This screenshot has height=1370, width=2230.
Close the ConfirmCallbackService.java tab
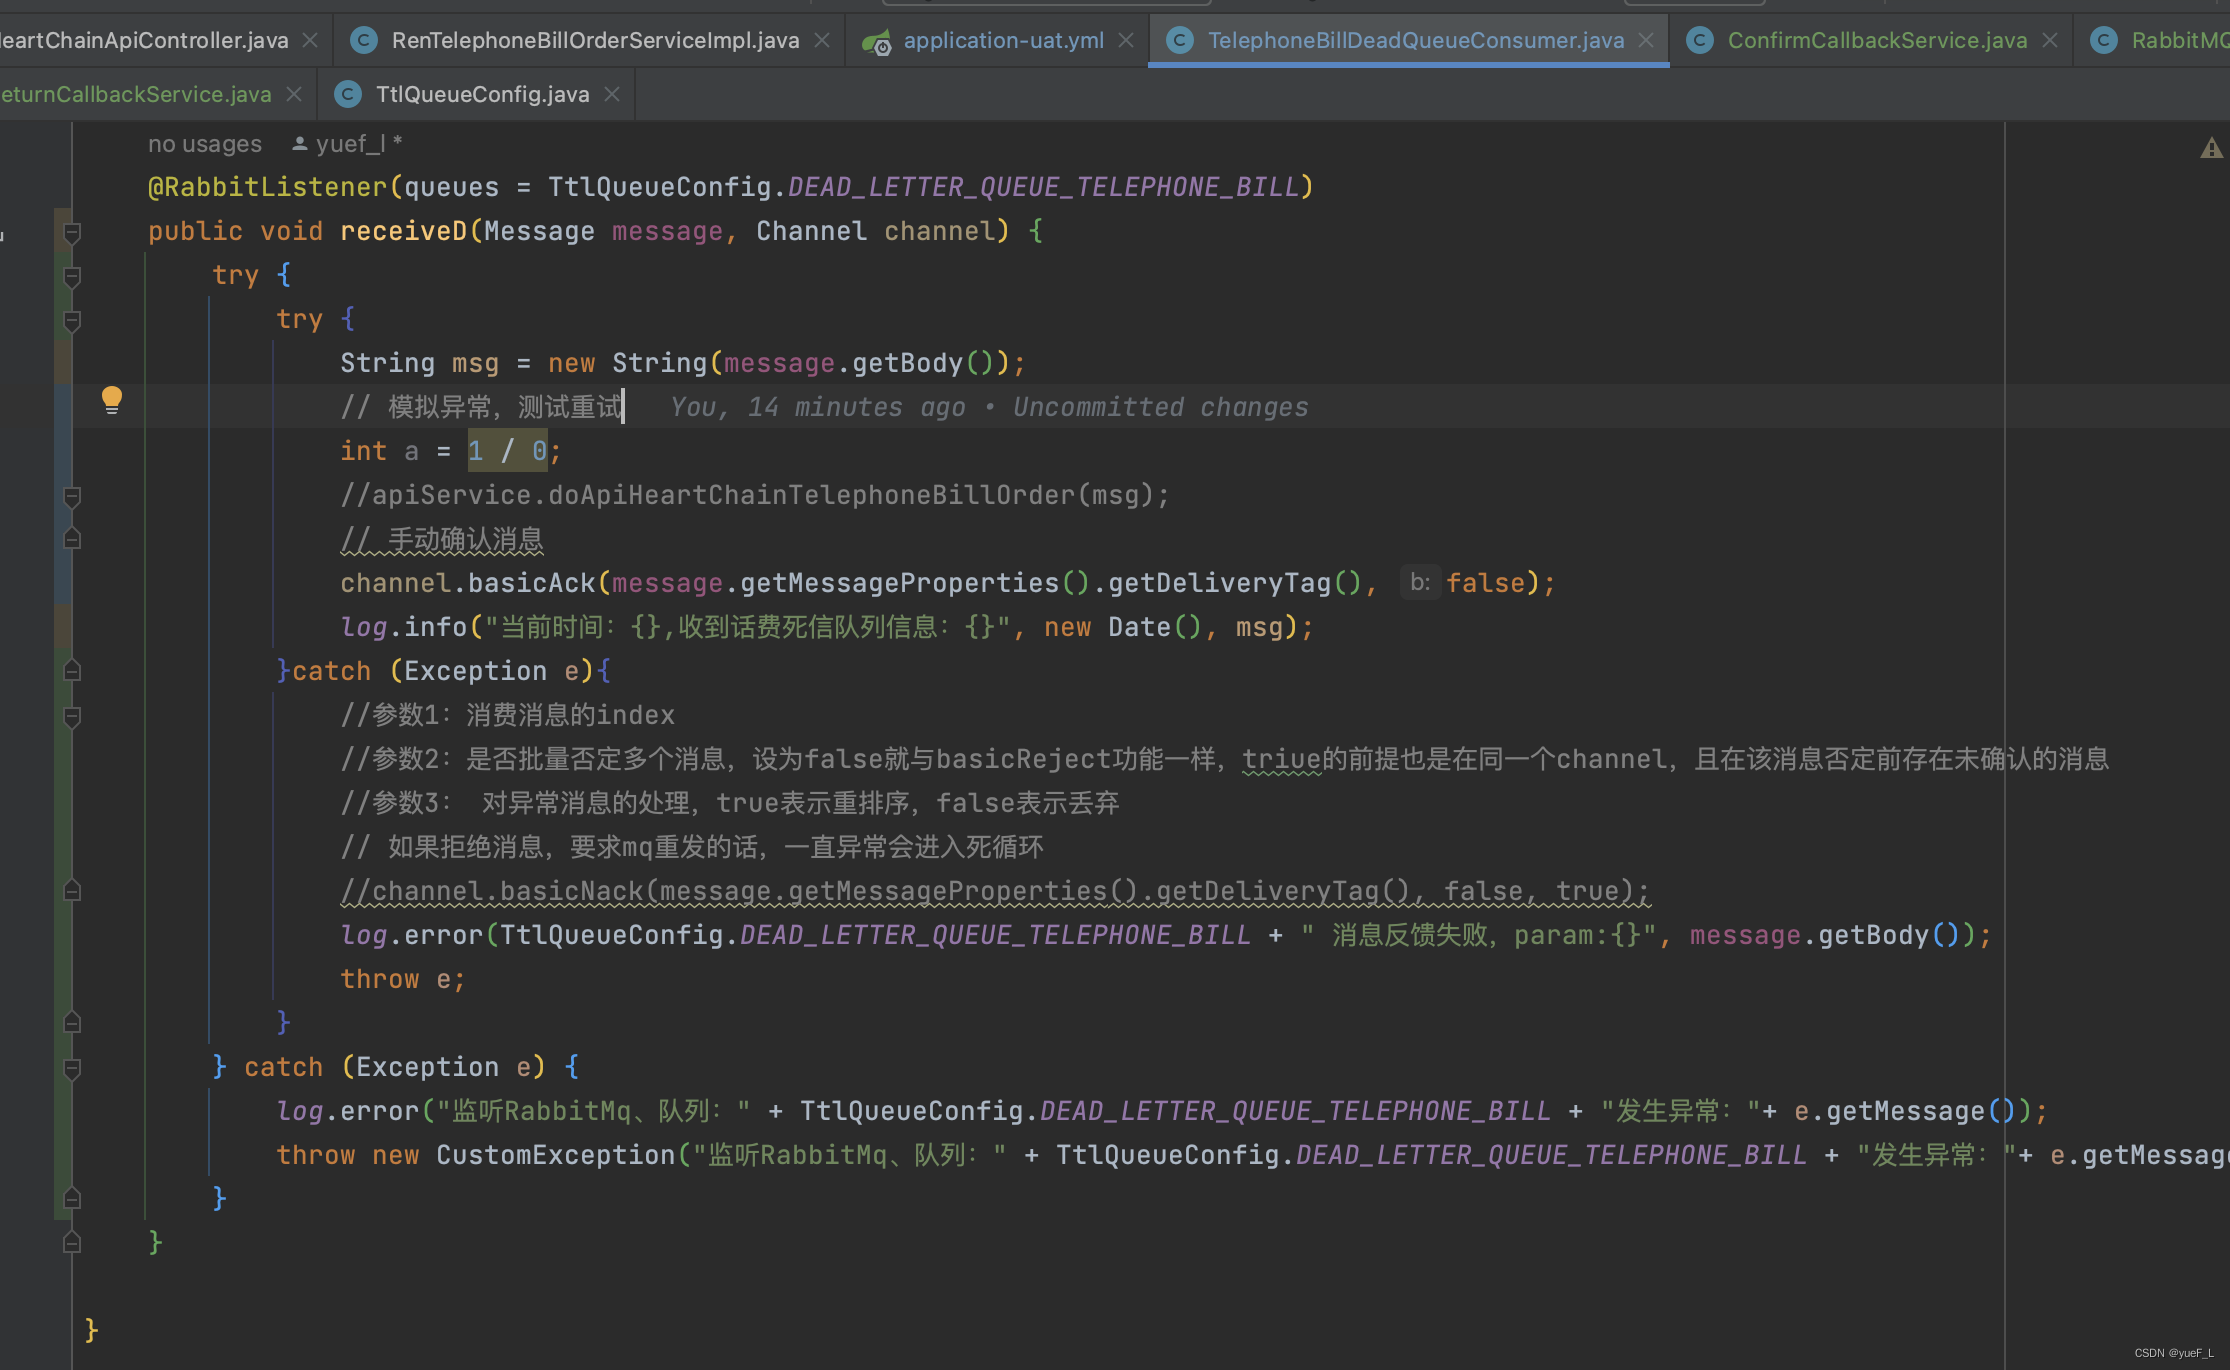tap(2050, 40)
